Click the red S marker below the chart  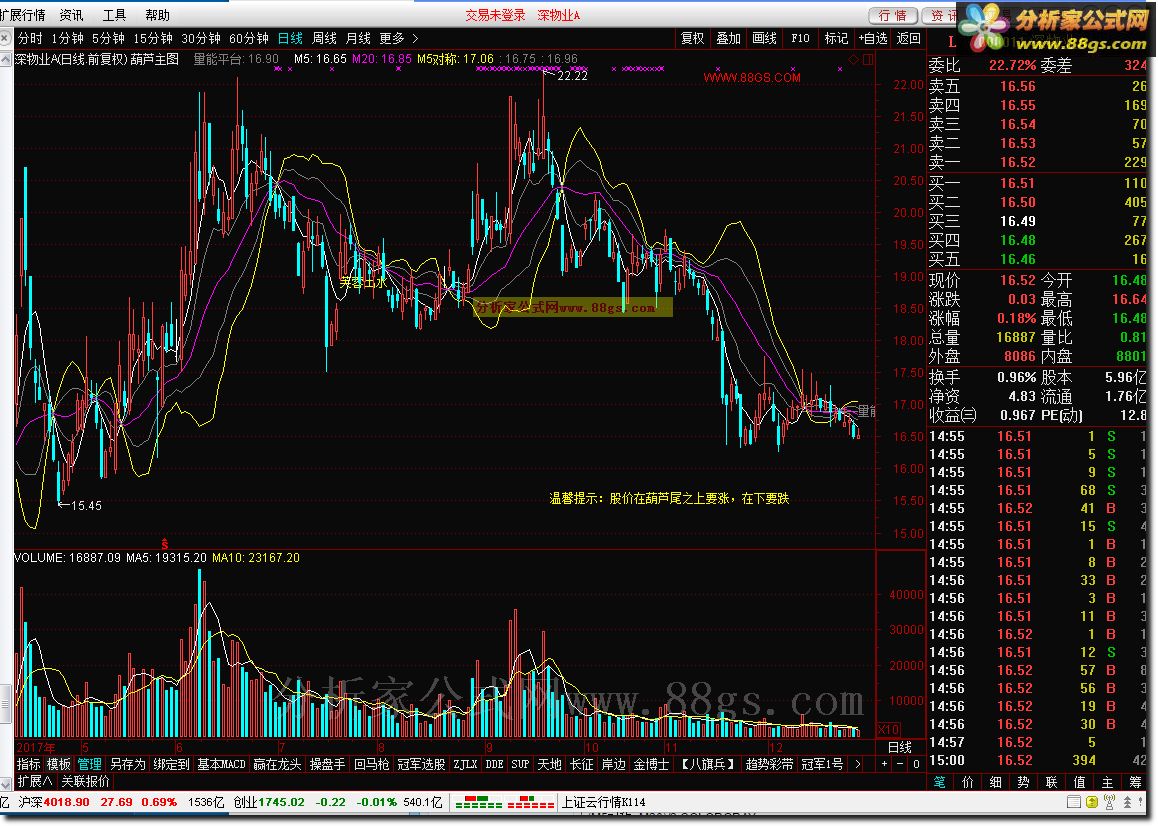pyautogui.click(x=164, y=544)
